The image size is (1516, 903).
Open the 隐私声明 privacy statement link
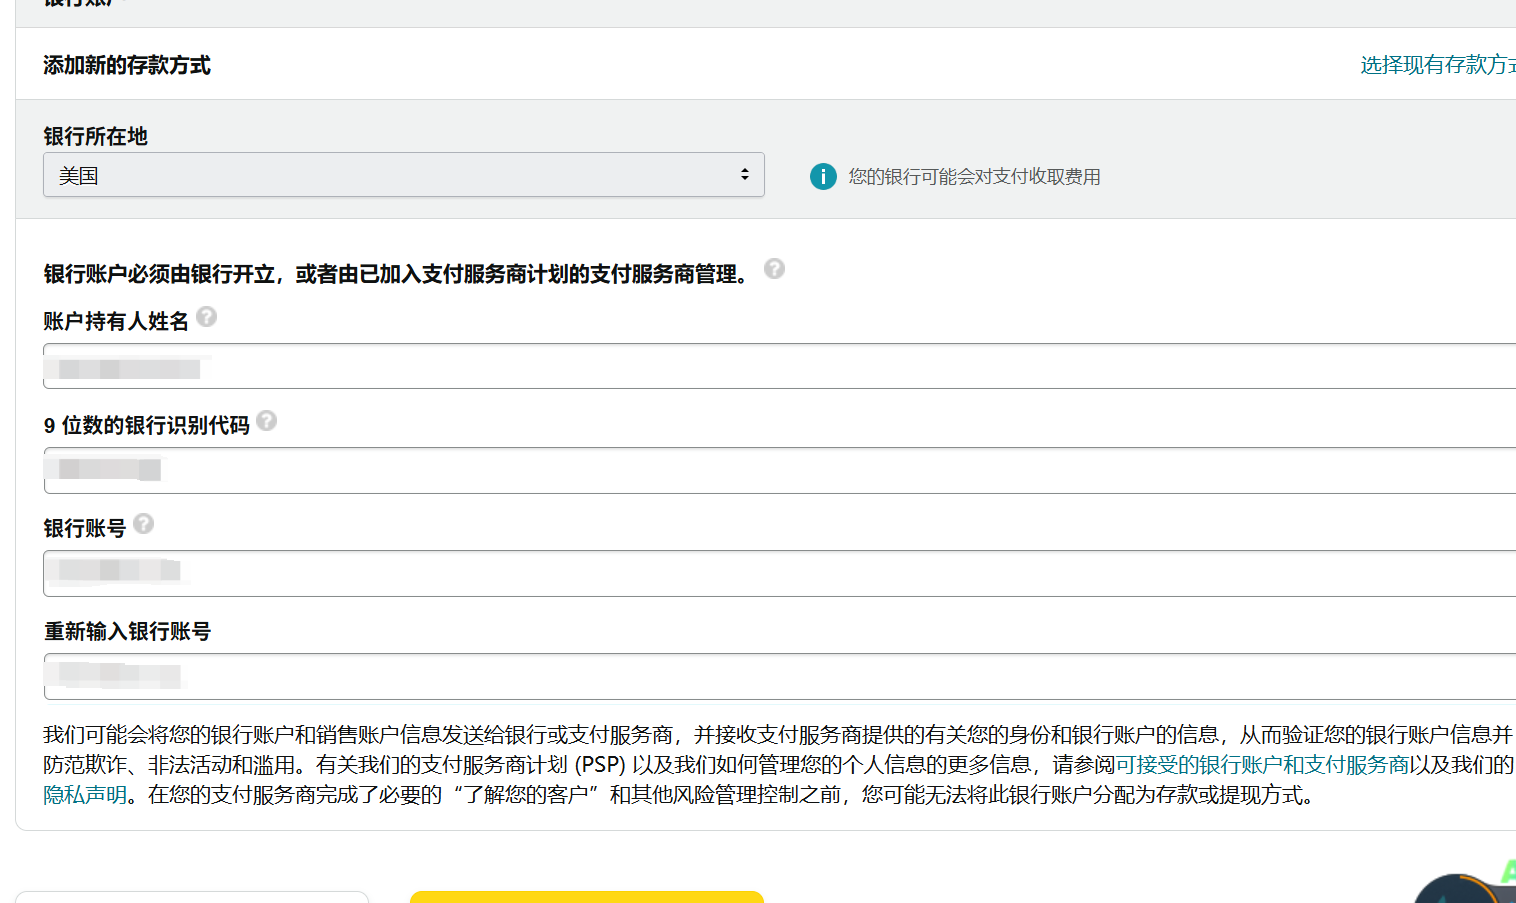(x=84, y=797)
